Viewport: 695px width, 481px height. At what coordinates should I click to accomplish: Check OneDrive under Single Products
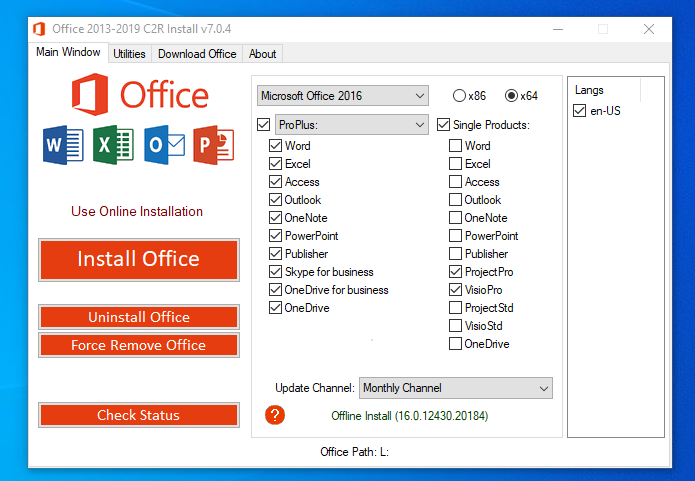point(455,344)
